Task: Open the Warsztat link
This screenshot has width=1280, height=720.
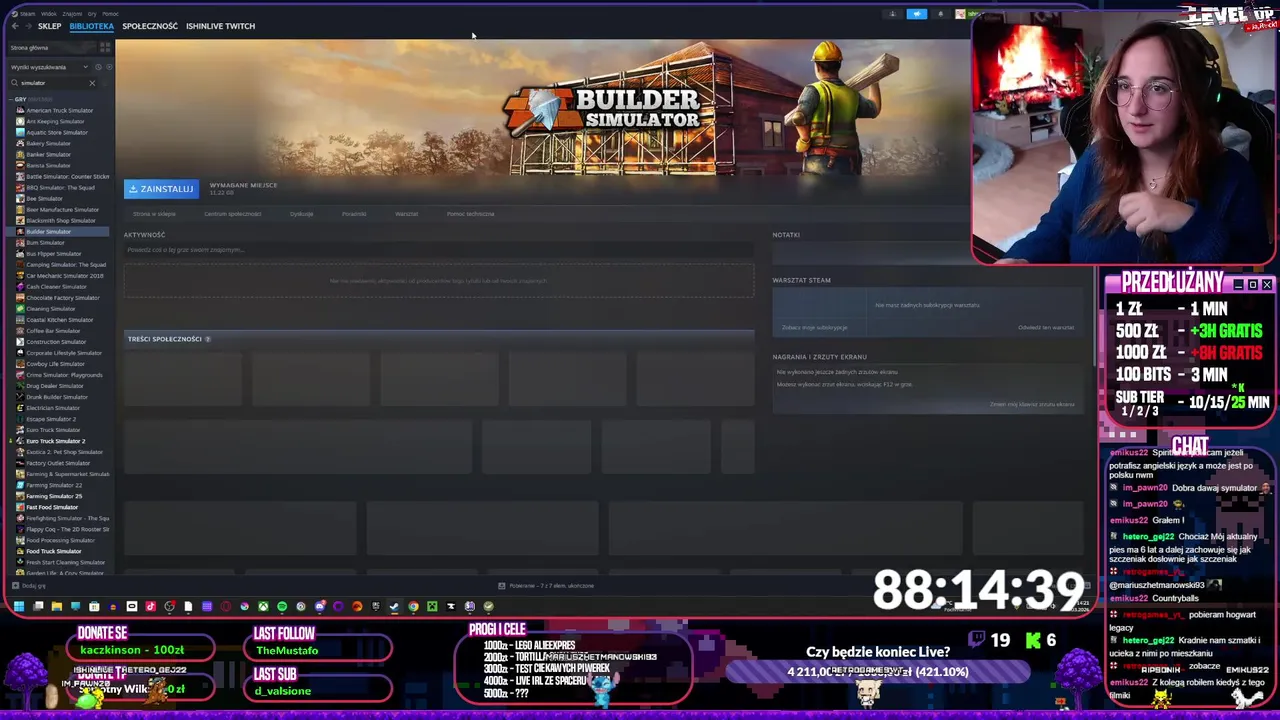Action: [x=406, y=214]
